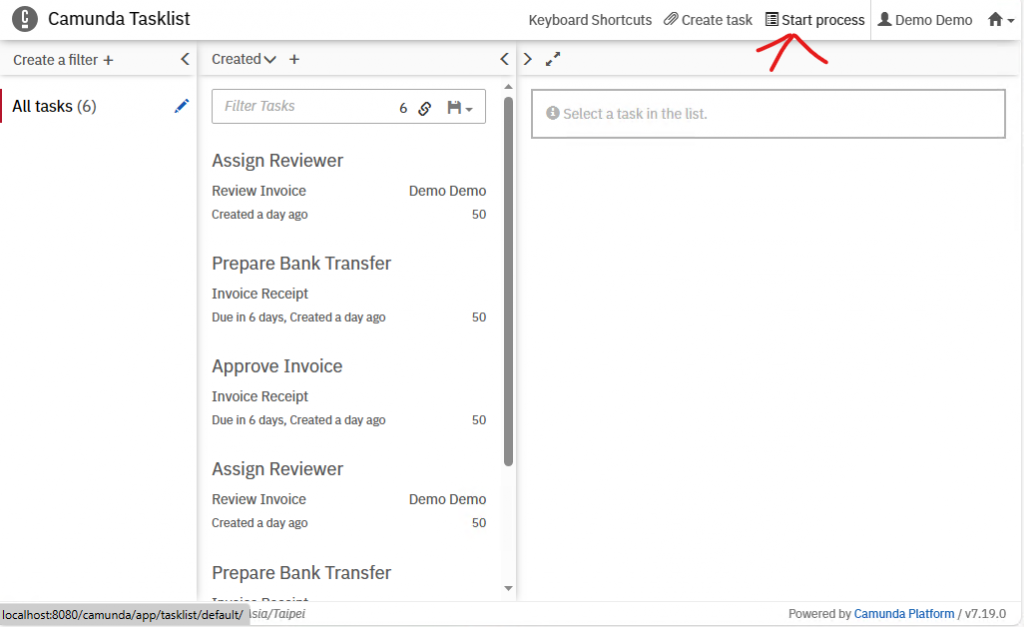The width and height of the screenshot is (1024, 627).
Task: Click 'Due in 6 days' under Approve Invoice
Action: [248, 420]
